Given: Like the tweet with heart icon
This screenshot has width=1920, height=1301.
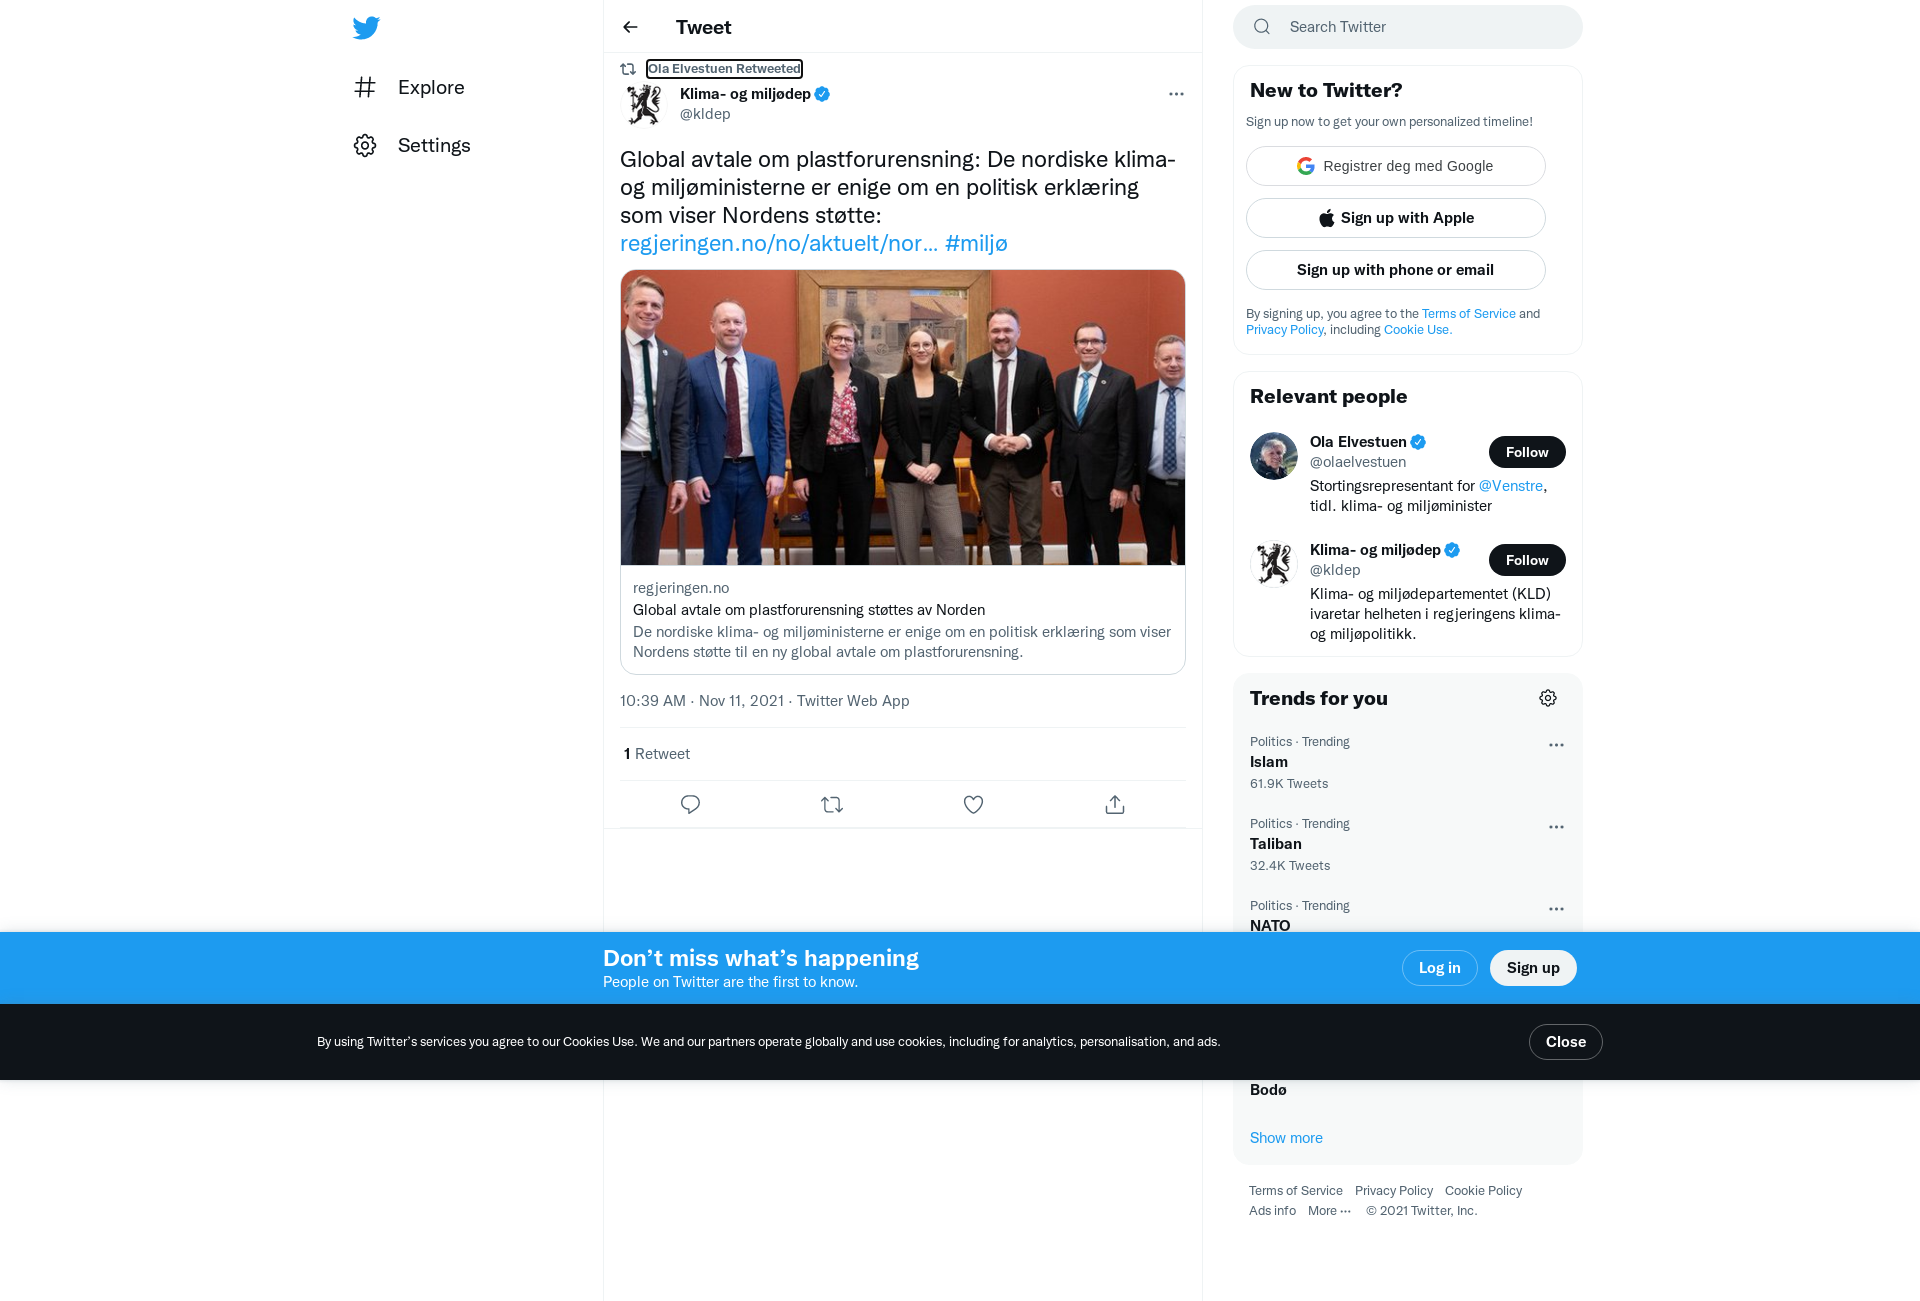Looking at the screenshot, I should [973, 804].
